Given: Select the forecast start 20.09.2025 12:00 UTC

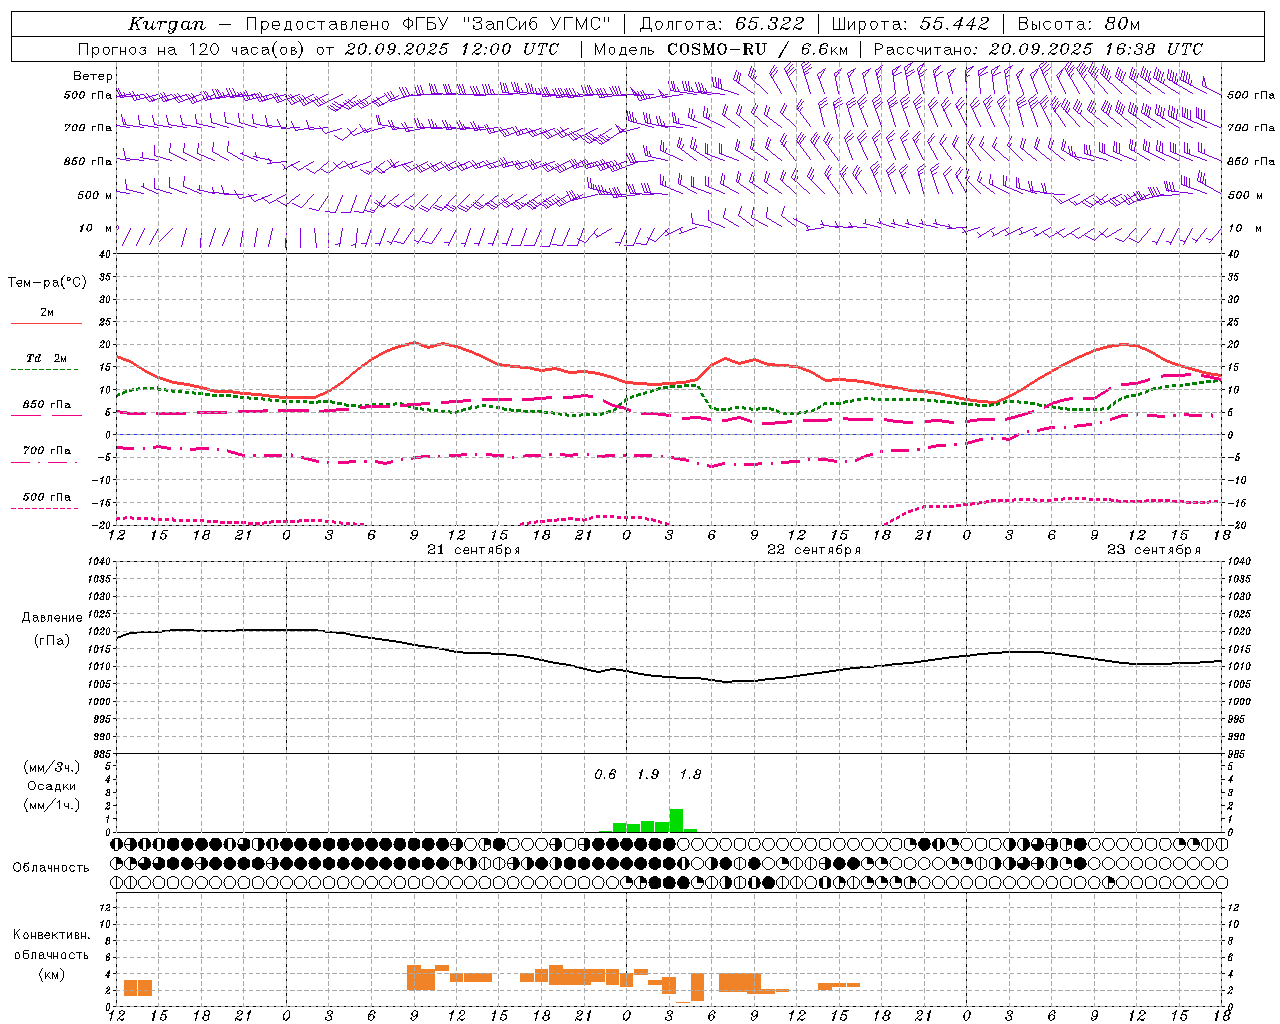Looking at the screenshot, I should click(452, 49).
